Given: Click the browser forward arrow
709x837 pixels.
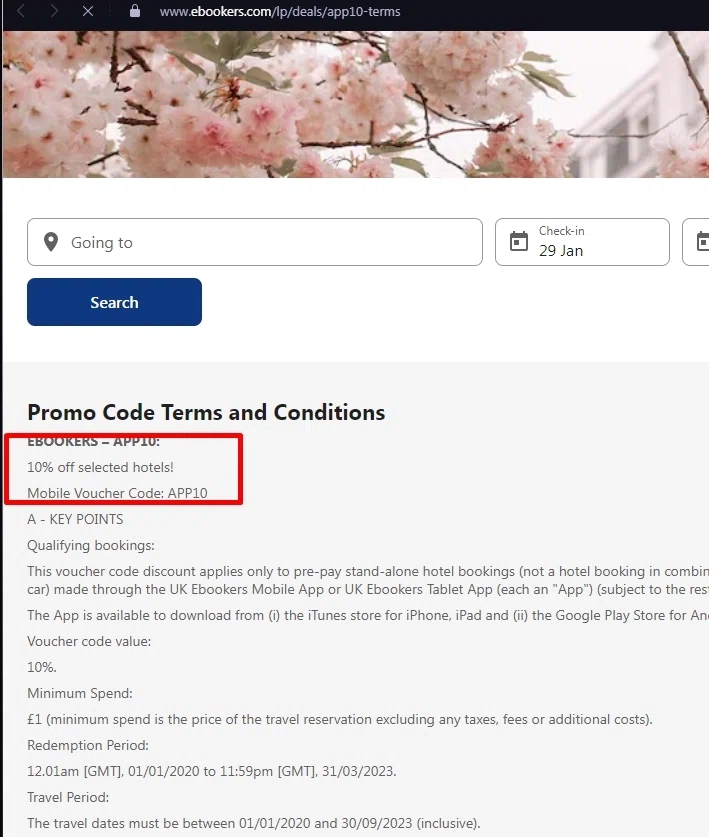Looking at the screenshot, I should [55, 11].
